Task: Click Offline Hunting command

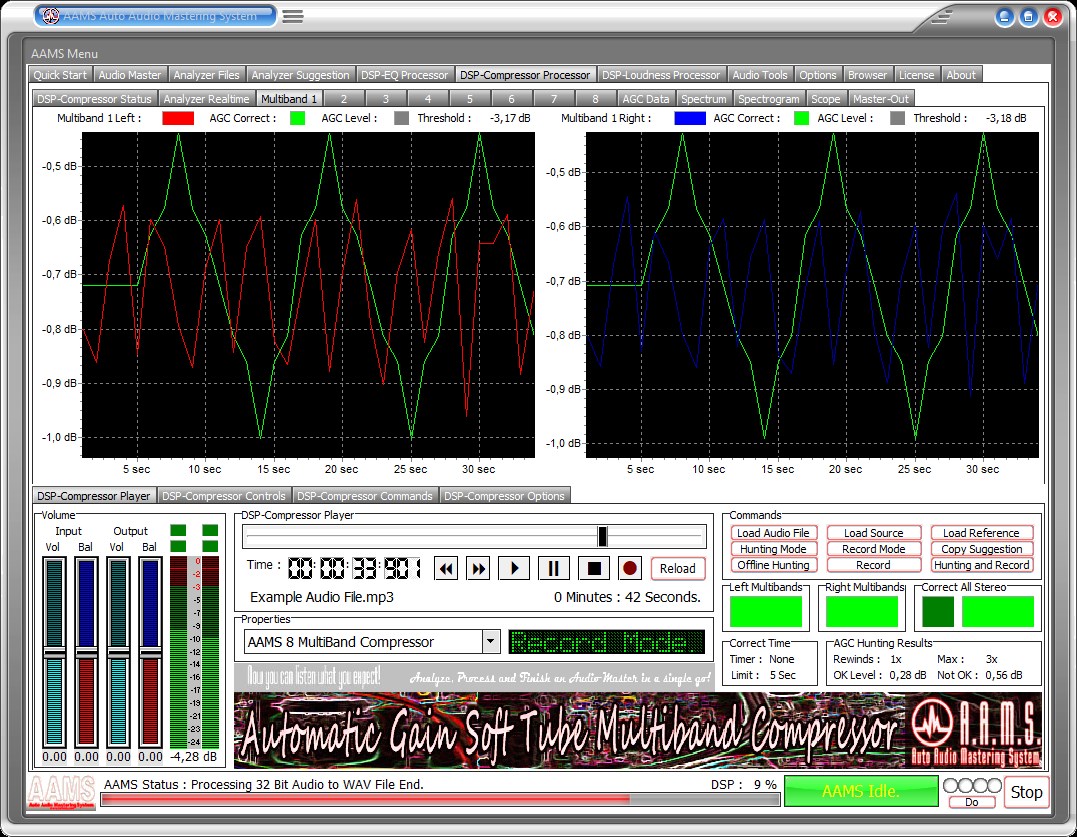Action: pyautogui.click(x=773, y=564)
